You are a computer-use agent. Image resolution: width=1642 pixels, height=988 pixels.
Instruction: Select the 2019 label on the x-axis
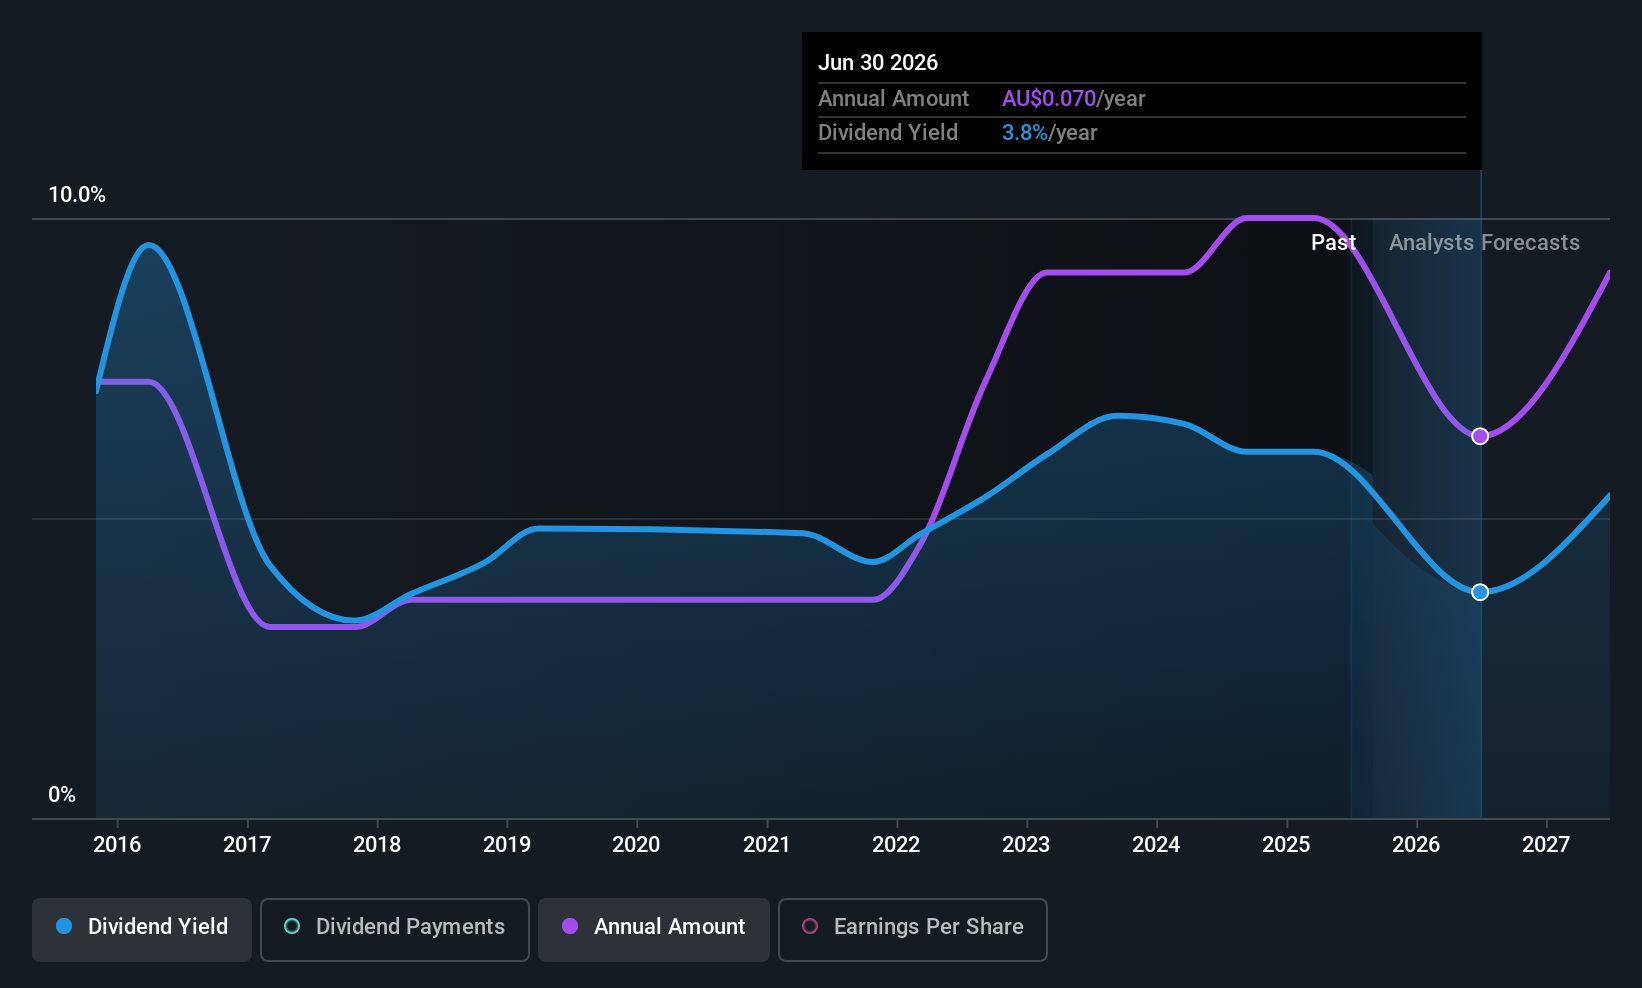[507, 844]
